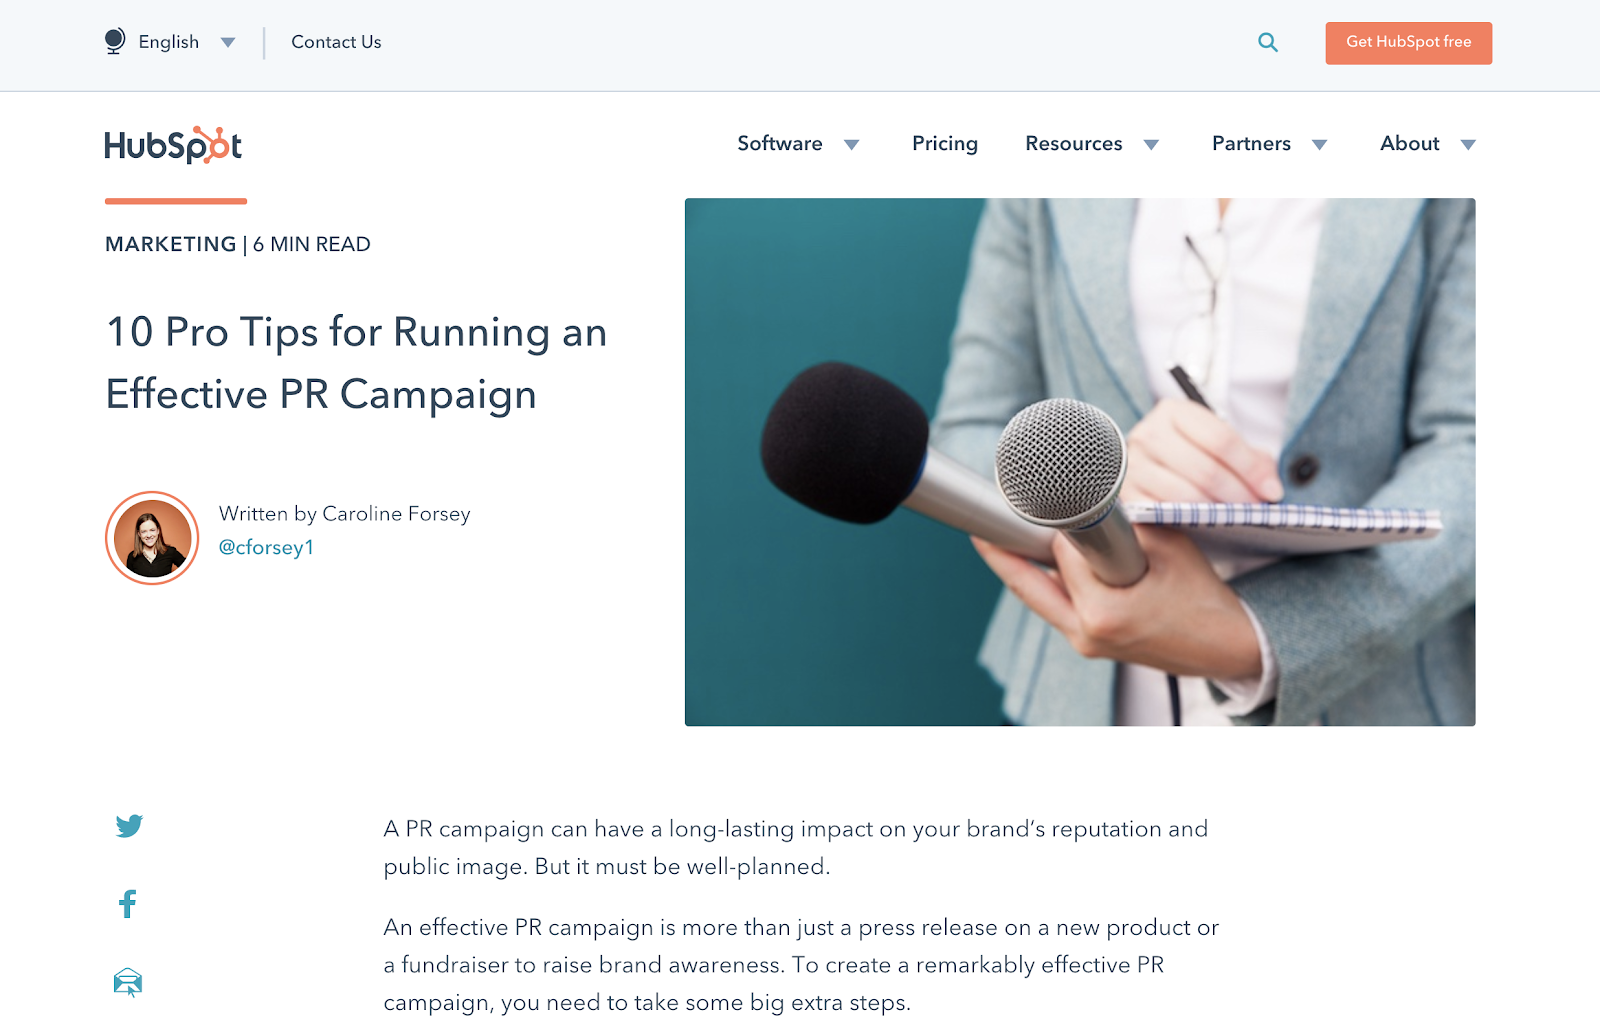Go to the HubSpot logo home

(x=173, y=145)
